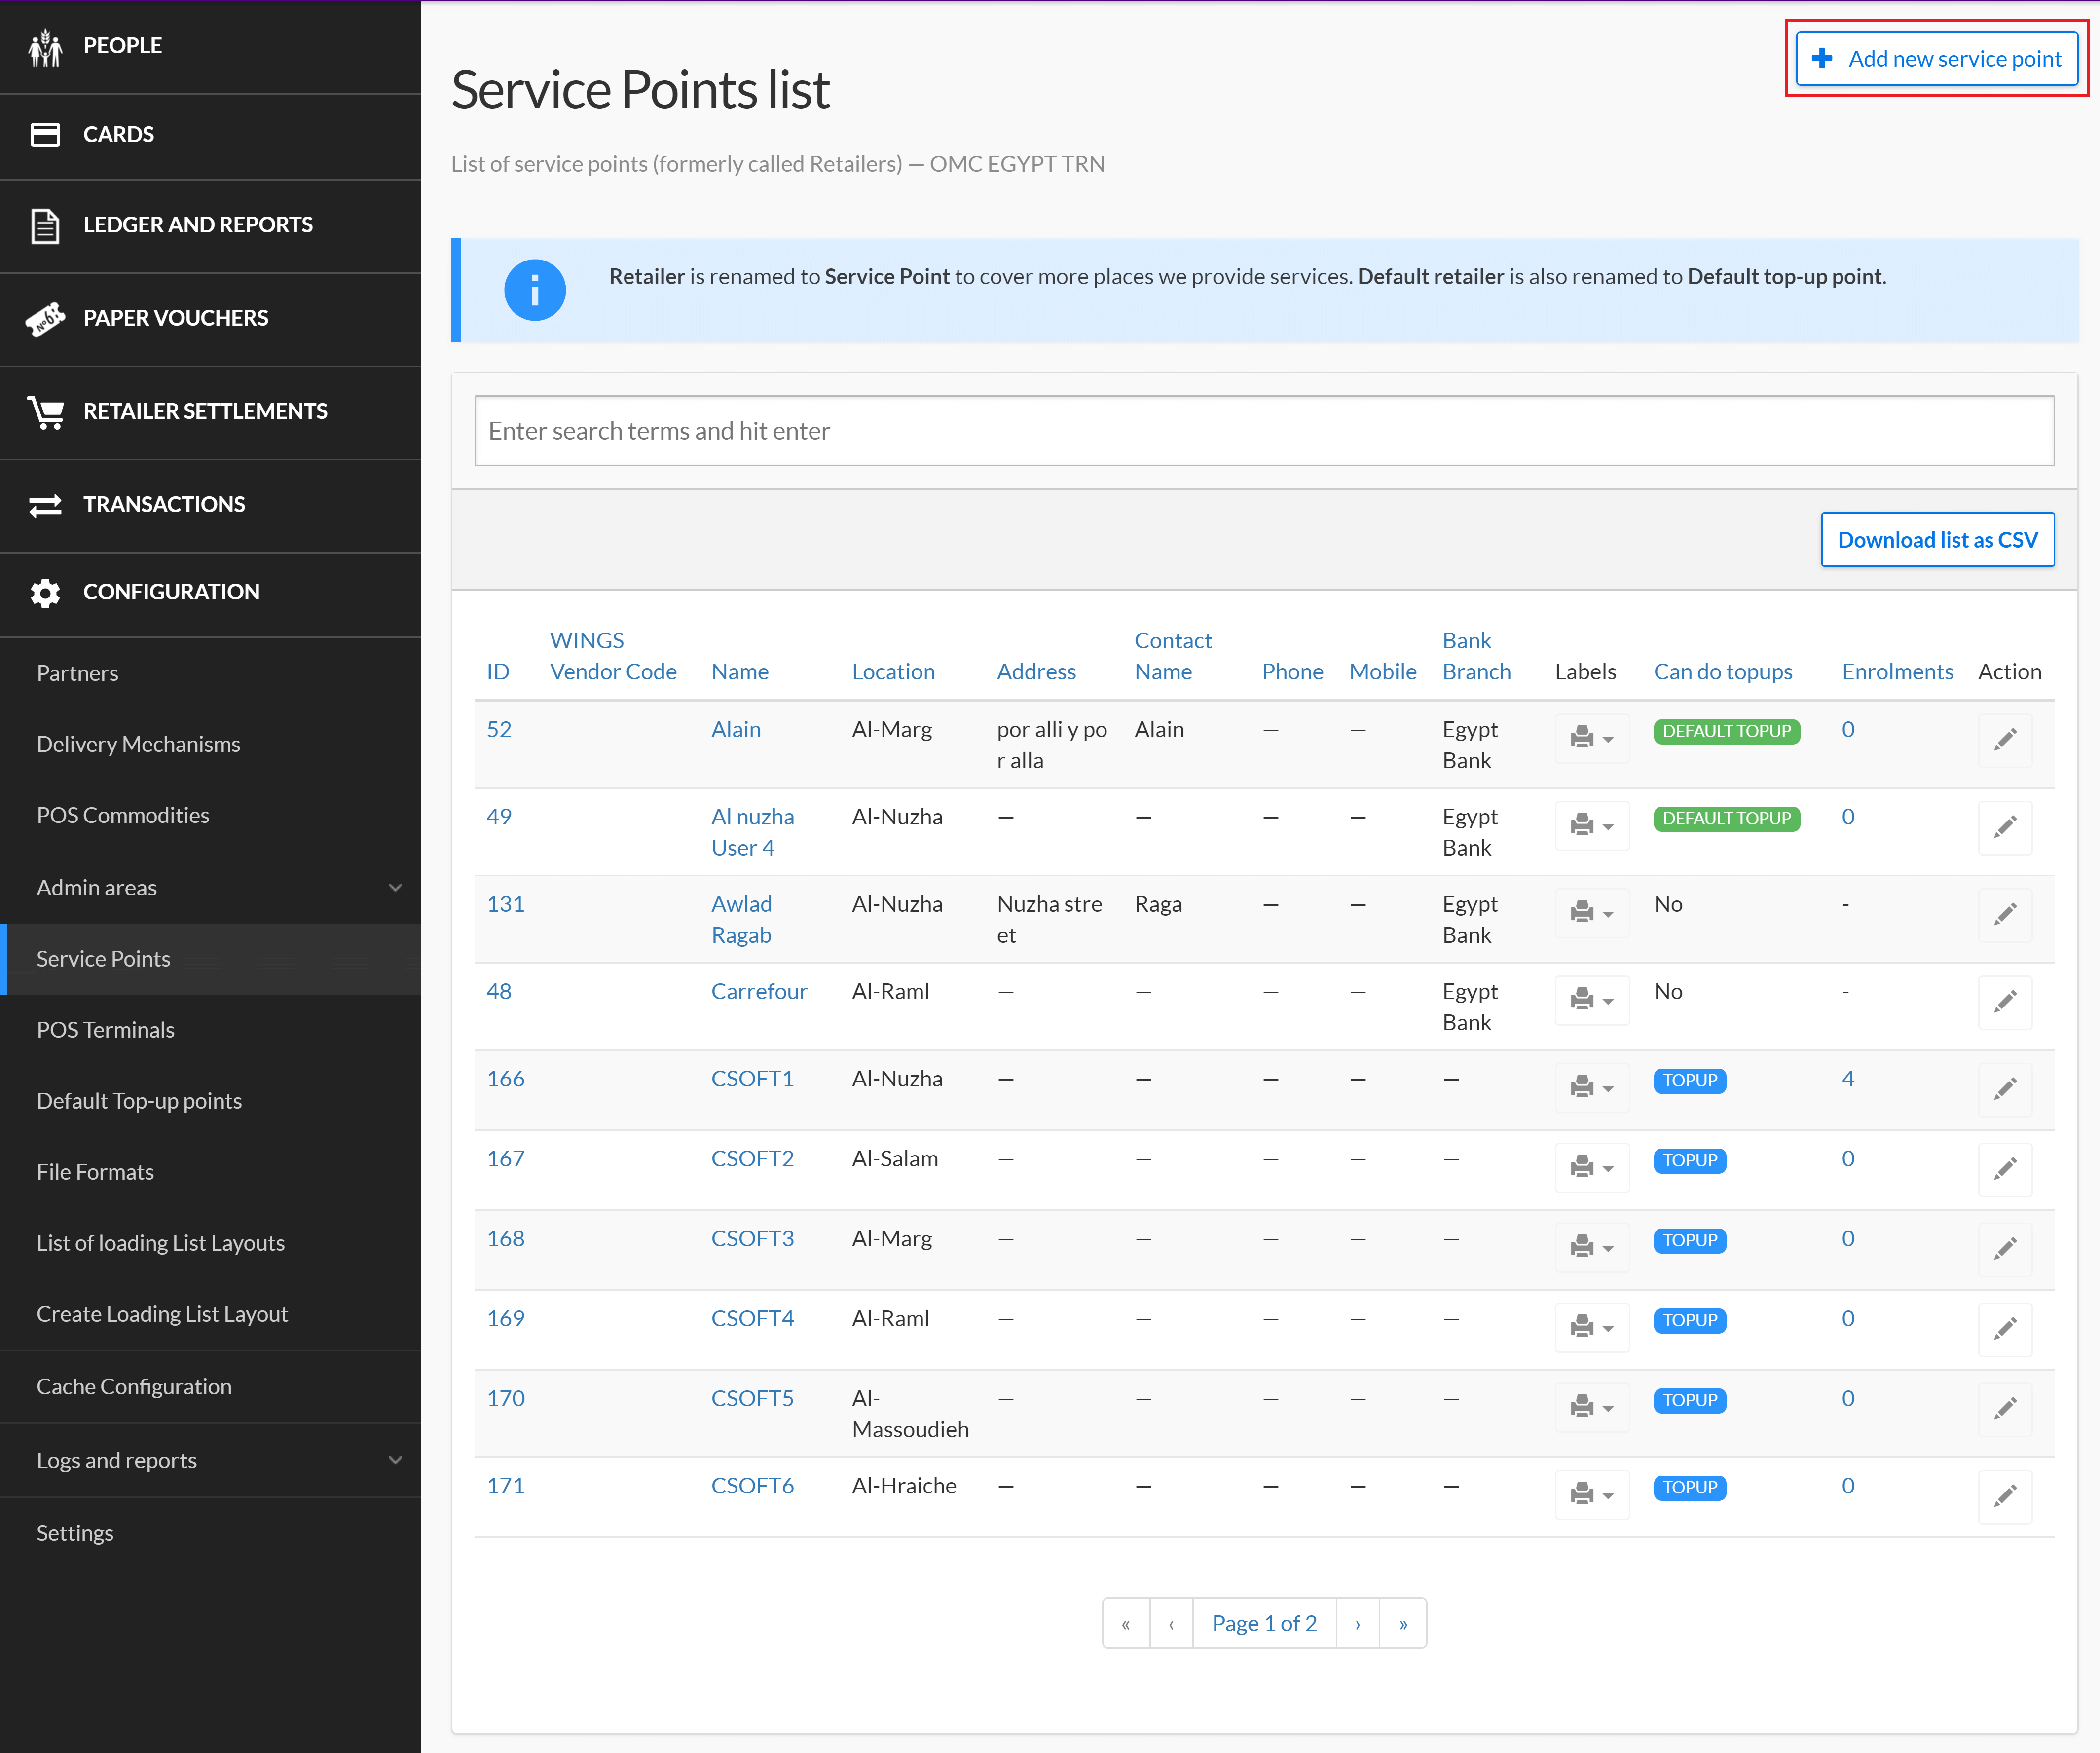Open service point CSOFT3
Image resolution: width=2100 pixels, height=1753 pixels.
coord(752,1237)
